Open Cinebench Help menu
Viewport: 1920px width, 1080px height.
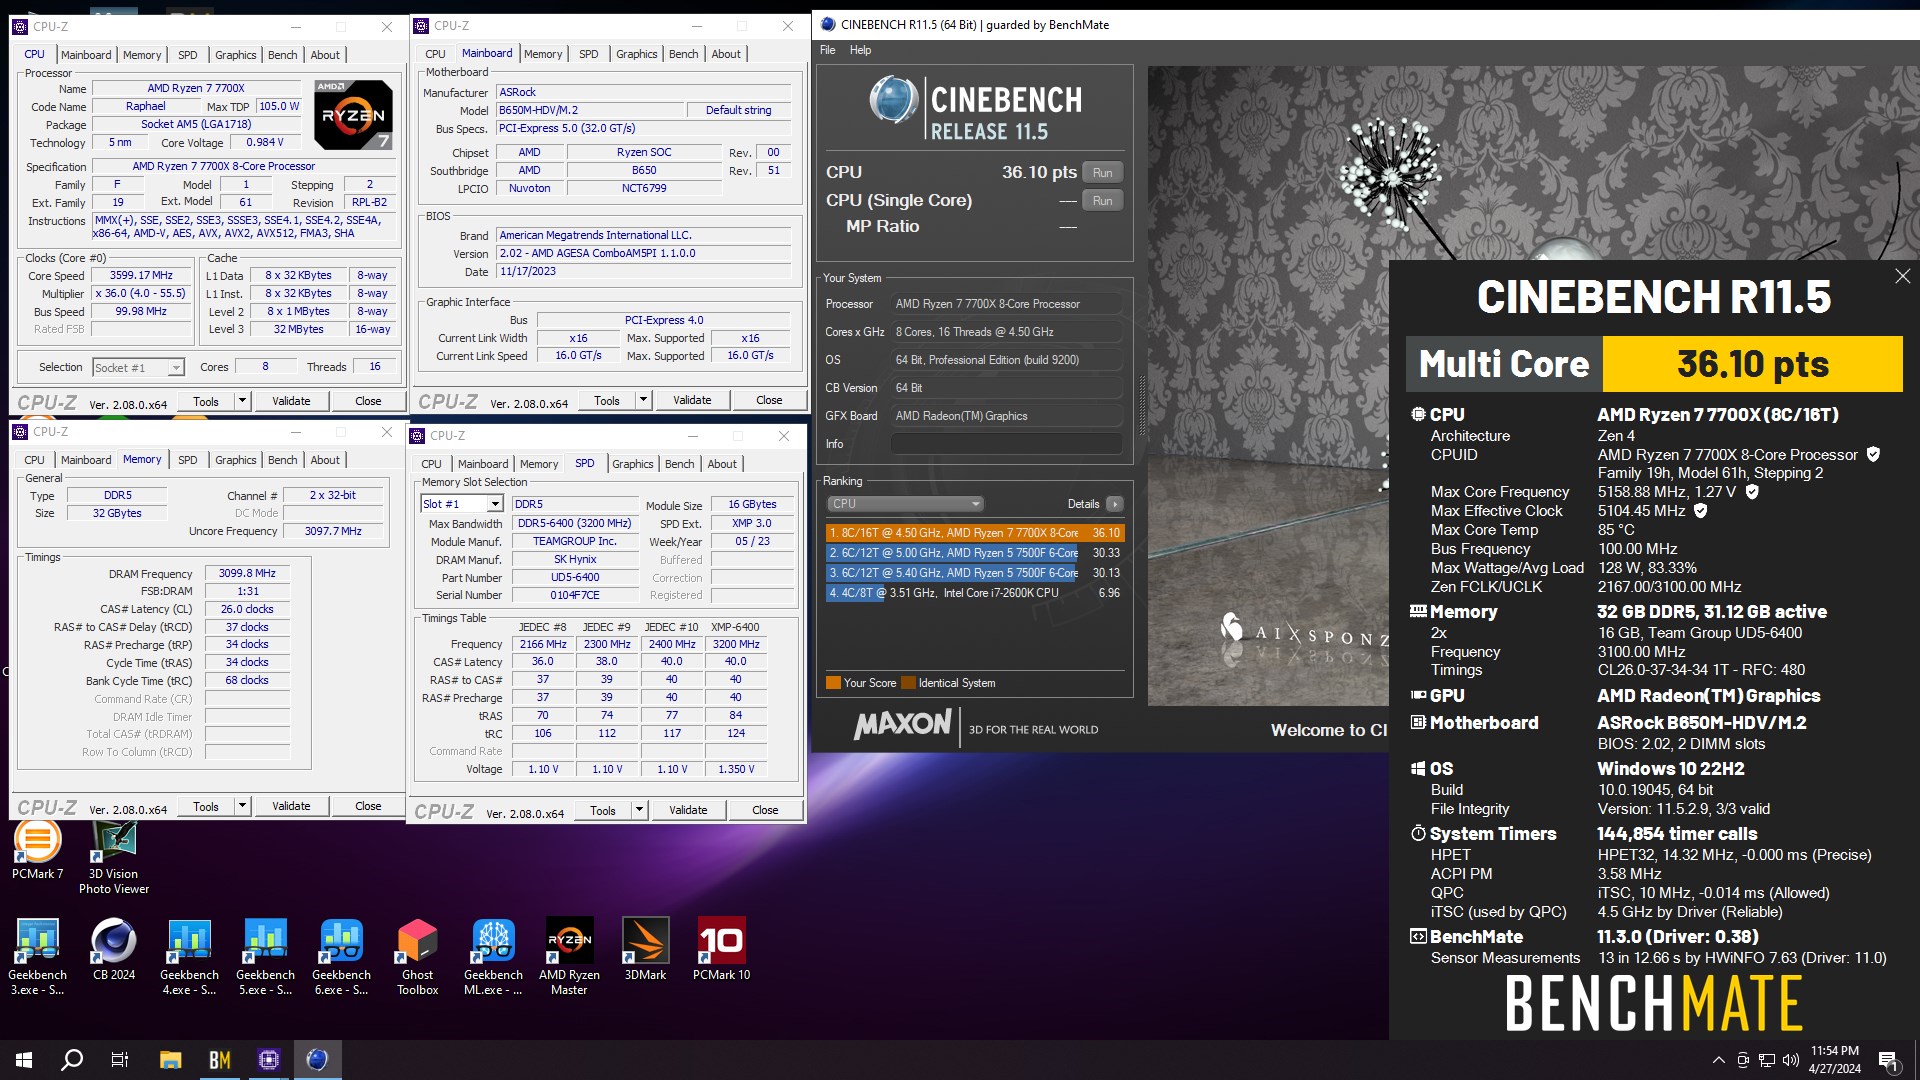point(860,50)
